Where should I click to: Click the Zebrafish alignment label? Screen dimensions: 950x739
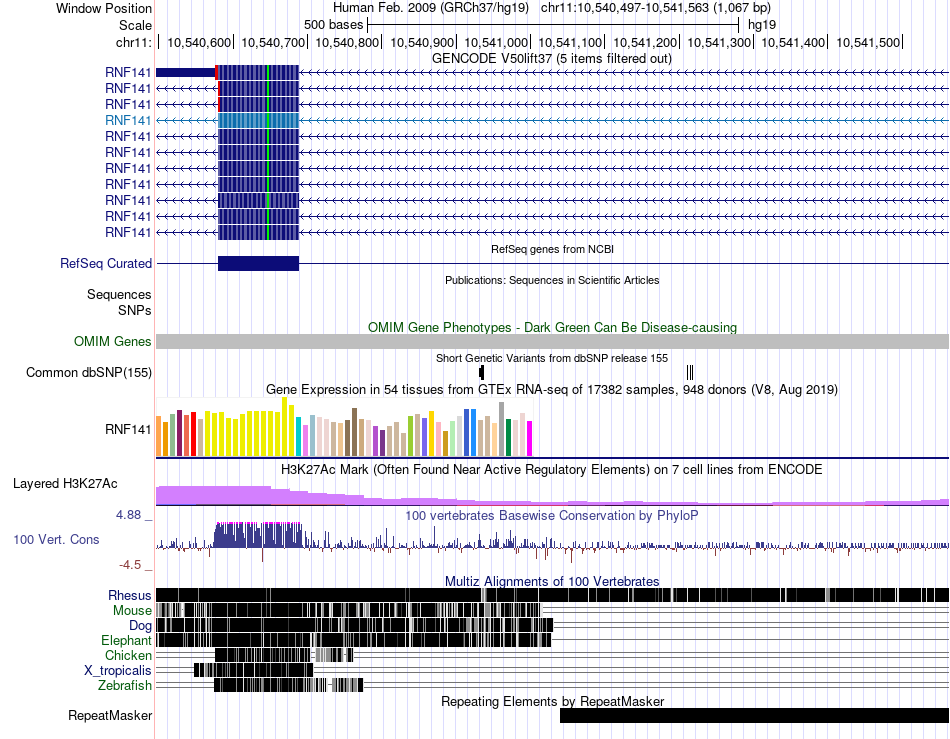(x=124, y=686)
